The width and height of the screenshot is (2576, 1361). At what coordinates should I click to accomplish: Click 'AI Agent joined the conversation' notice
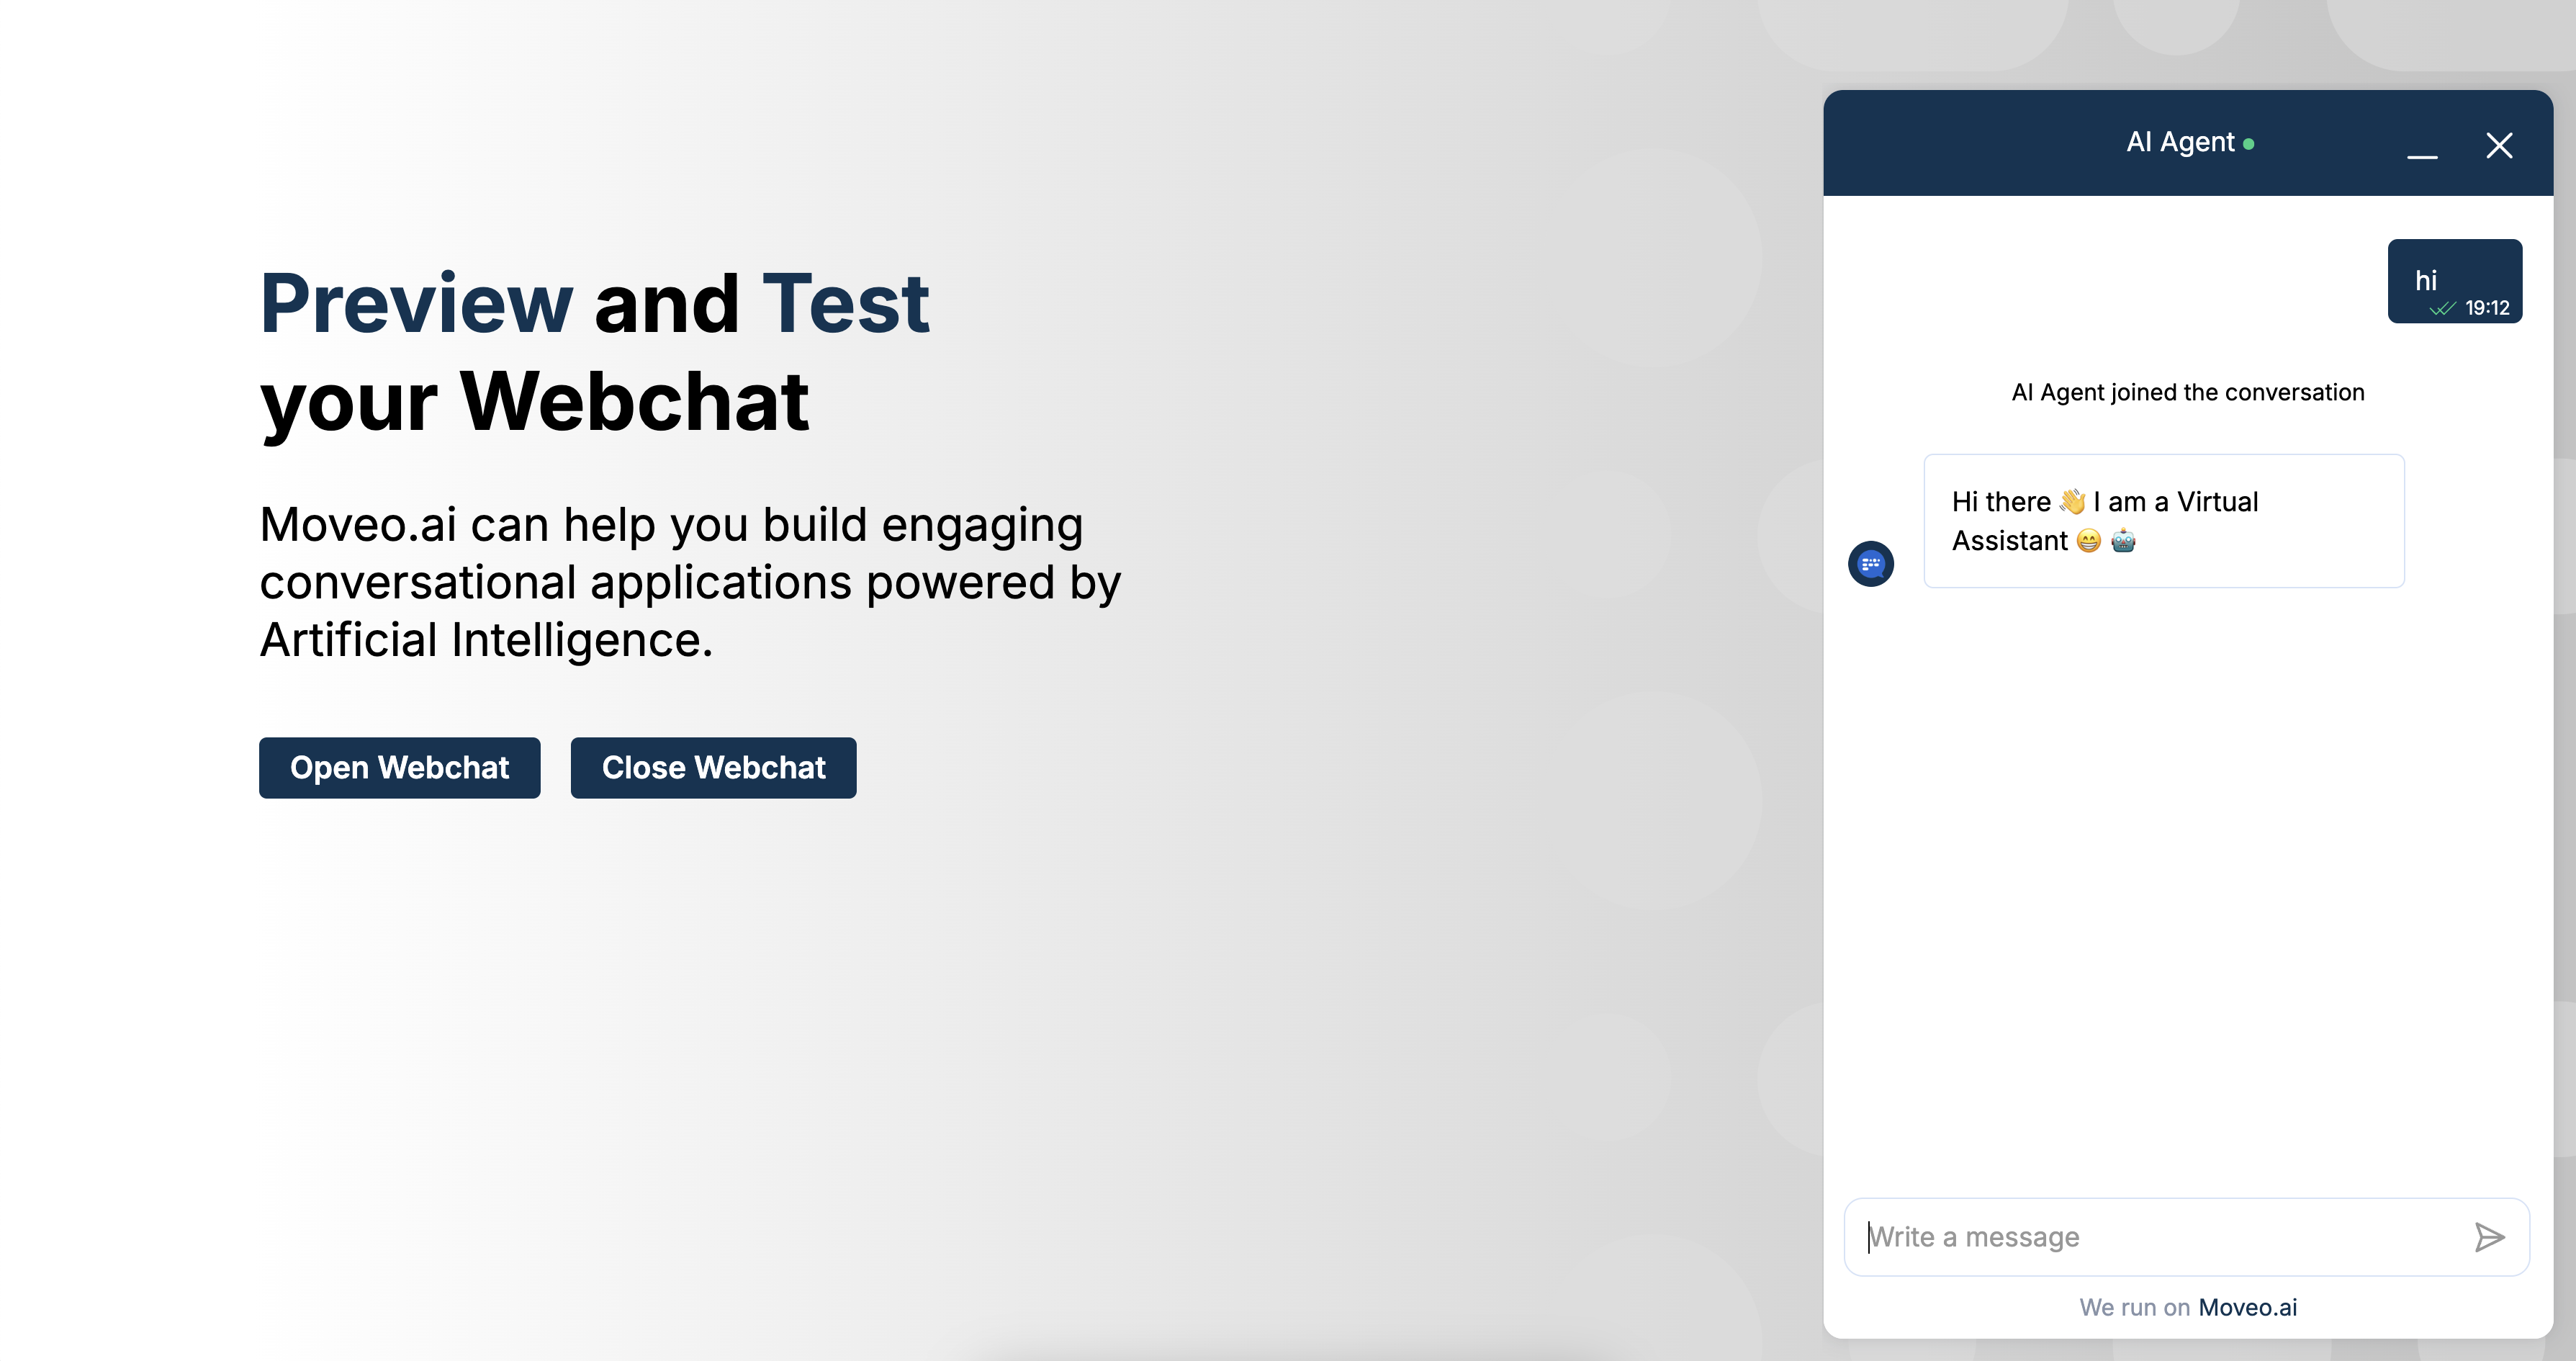(2187, 392)
